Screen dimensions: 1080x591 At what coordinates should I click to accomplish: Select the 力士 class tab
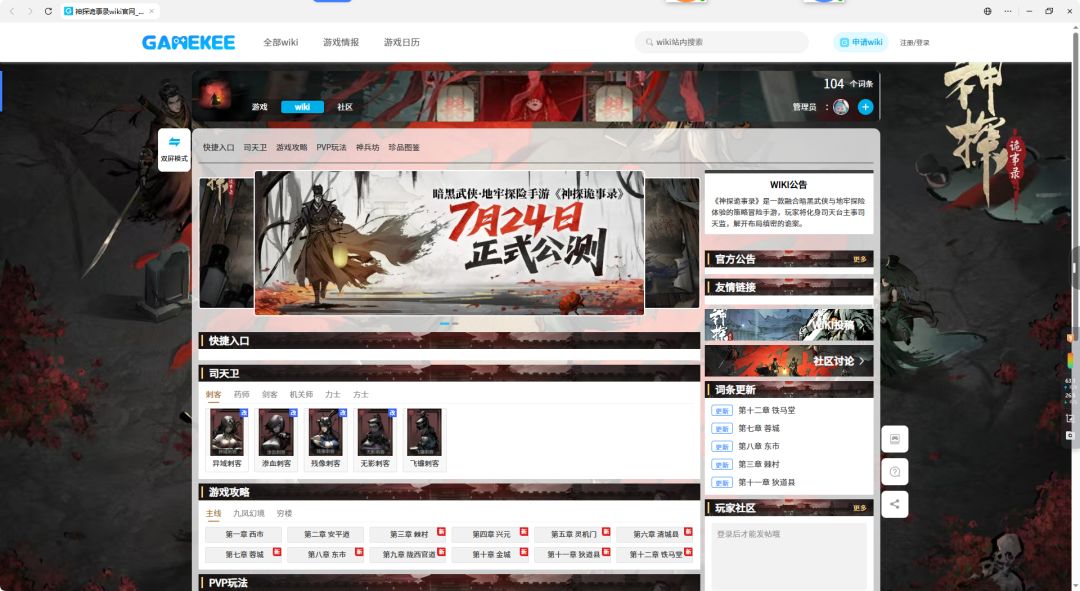pos(333,395)
